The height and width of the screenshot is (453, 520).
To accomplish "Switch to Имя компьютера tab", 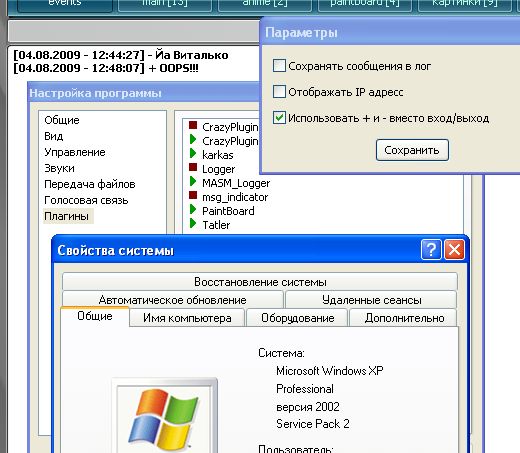I will [187, 318].
